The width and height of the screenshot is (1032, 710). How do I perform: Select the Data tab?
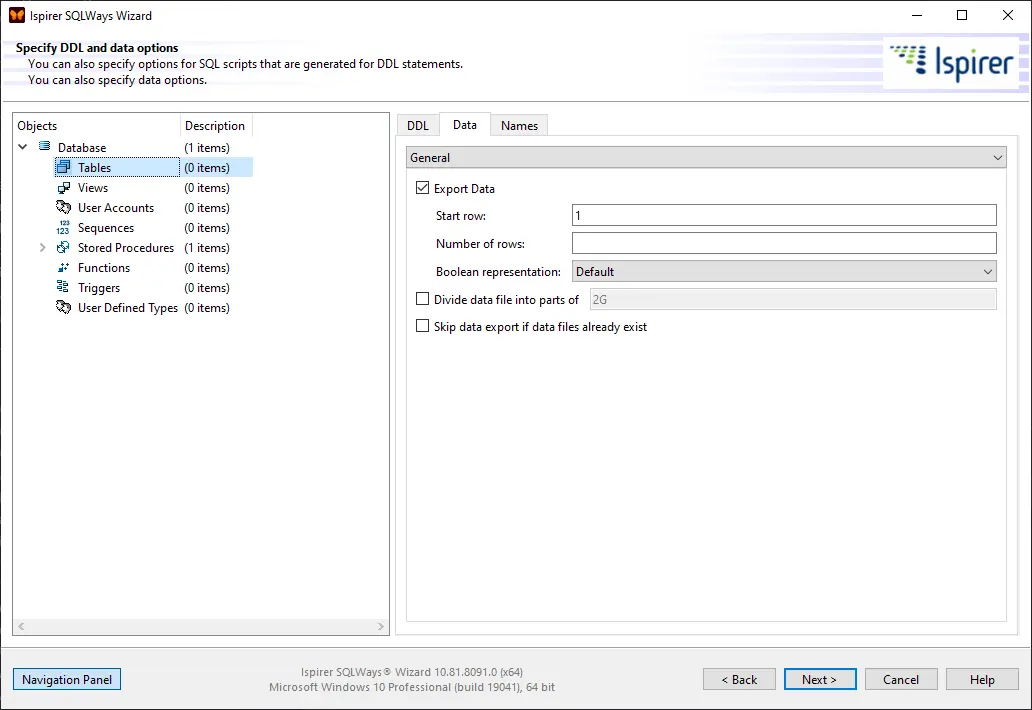465,124
